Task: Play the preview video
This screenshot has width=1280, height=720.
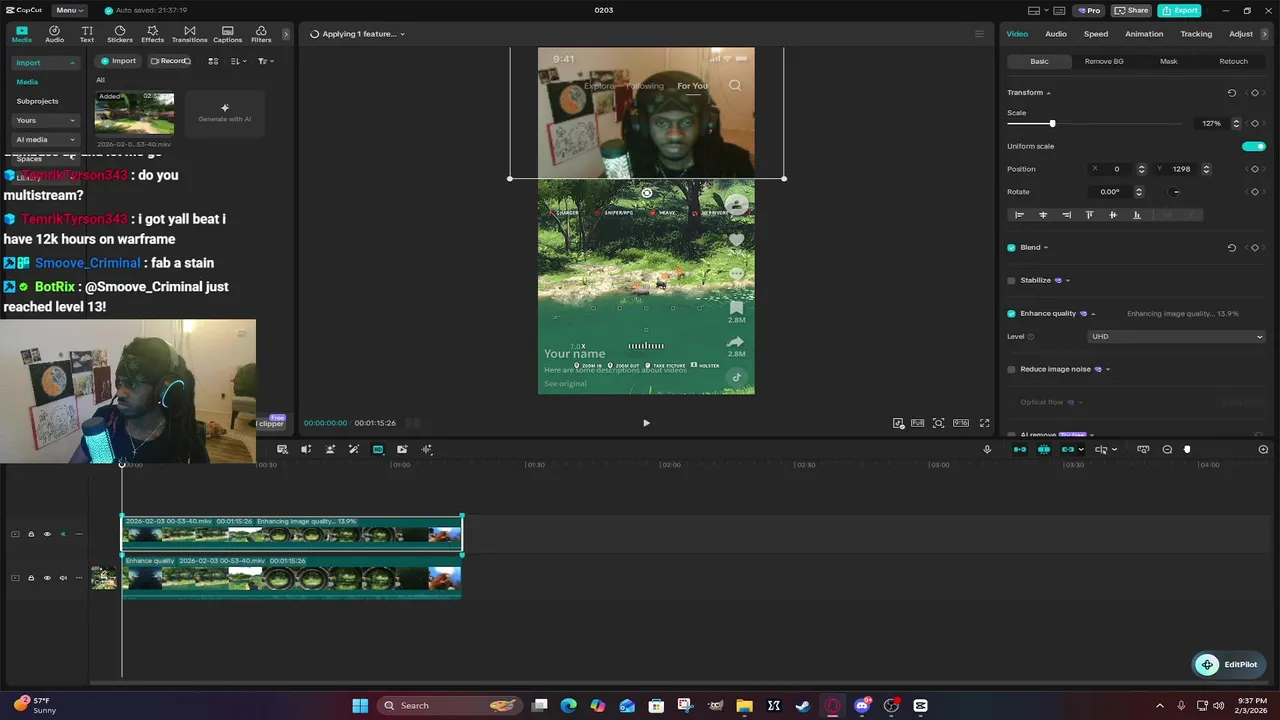Action: pos(646,423)
